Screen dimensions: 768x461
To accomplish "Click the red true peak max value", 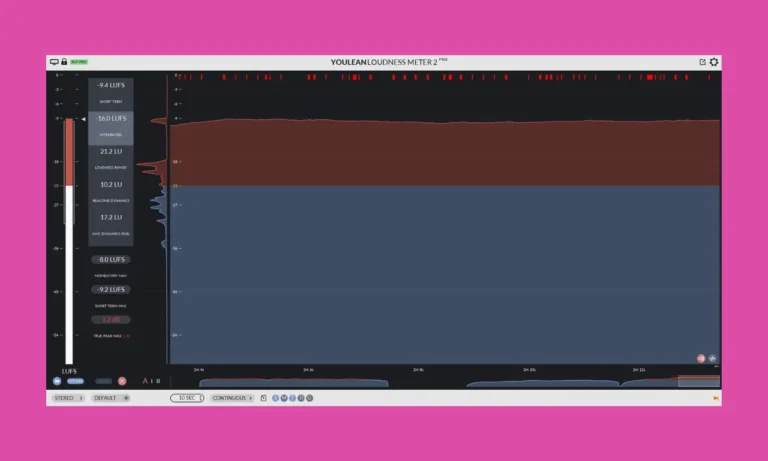I will (111, 320).
